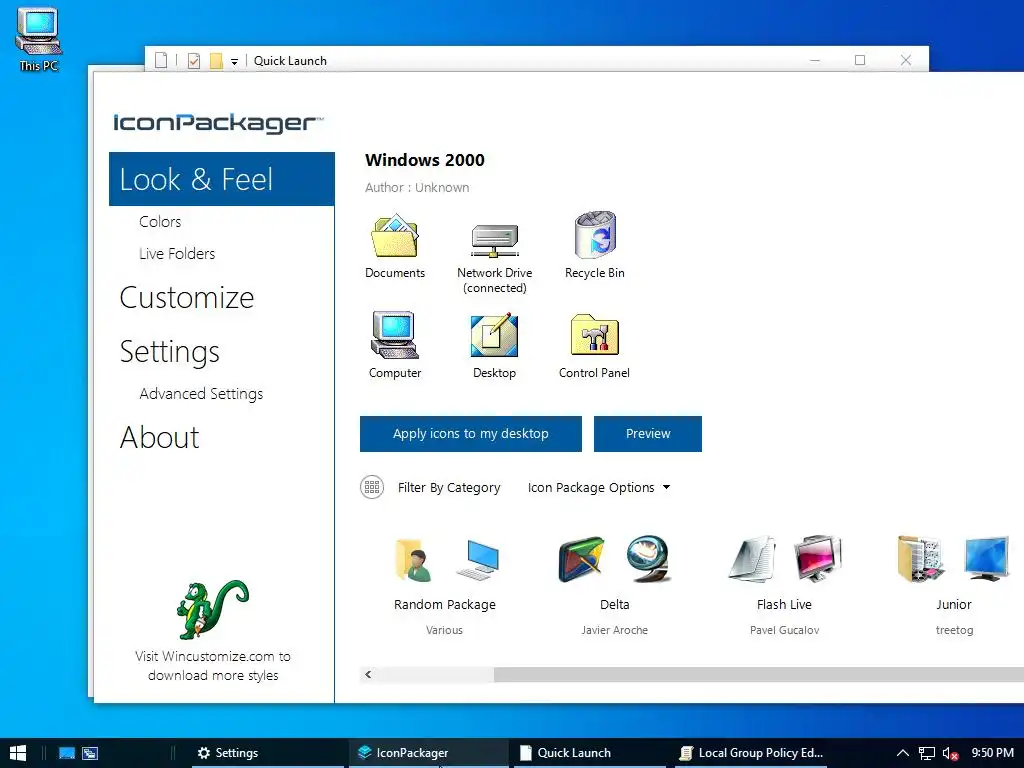Open the Customize section
Image resolution: width=1024 pixels, height=768 pixels.
click(x=187, y=297)
